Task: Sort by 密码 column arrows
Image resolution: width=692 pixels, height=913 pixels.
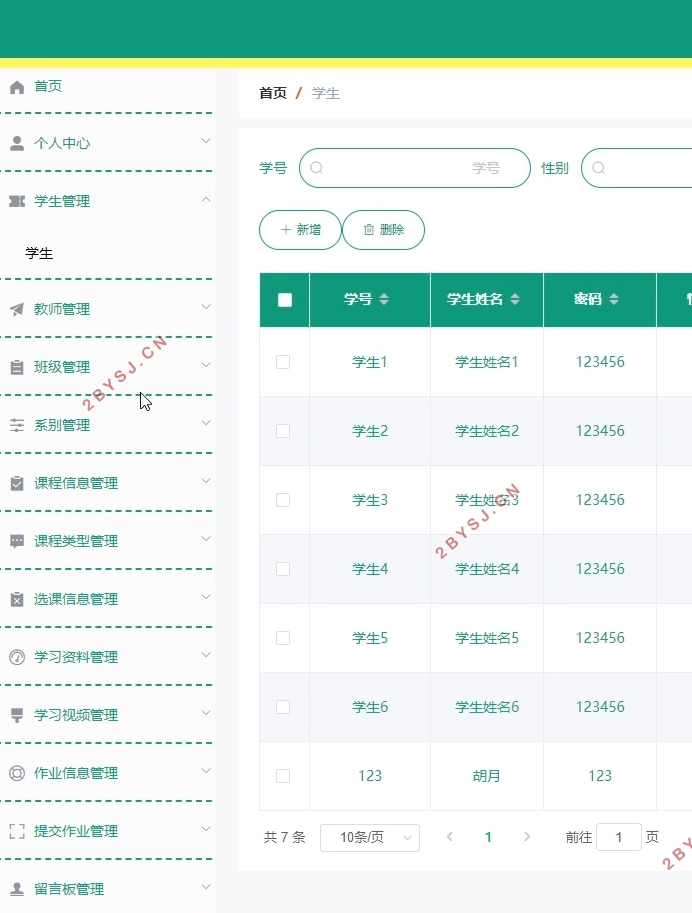Action: point(614,299)
